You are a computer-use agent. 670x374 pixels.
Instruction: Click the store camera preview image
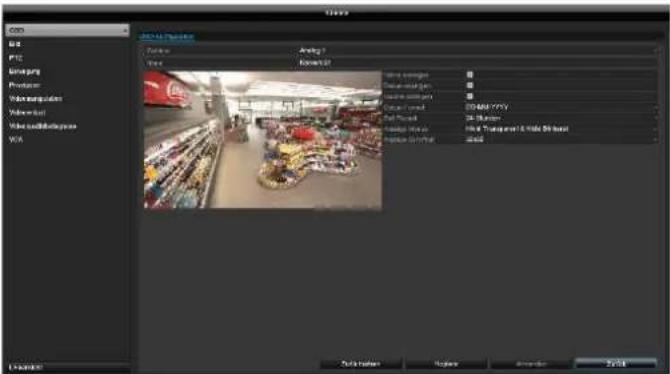263,140
